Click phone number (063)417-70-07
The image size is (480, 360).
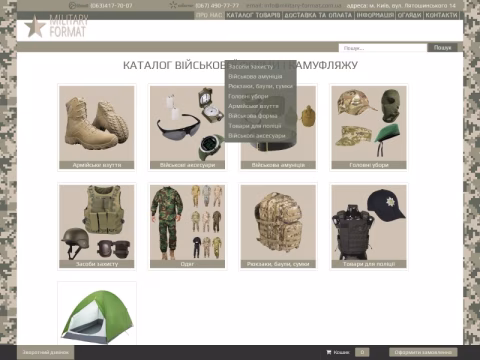pos(111,6)
